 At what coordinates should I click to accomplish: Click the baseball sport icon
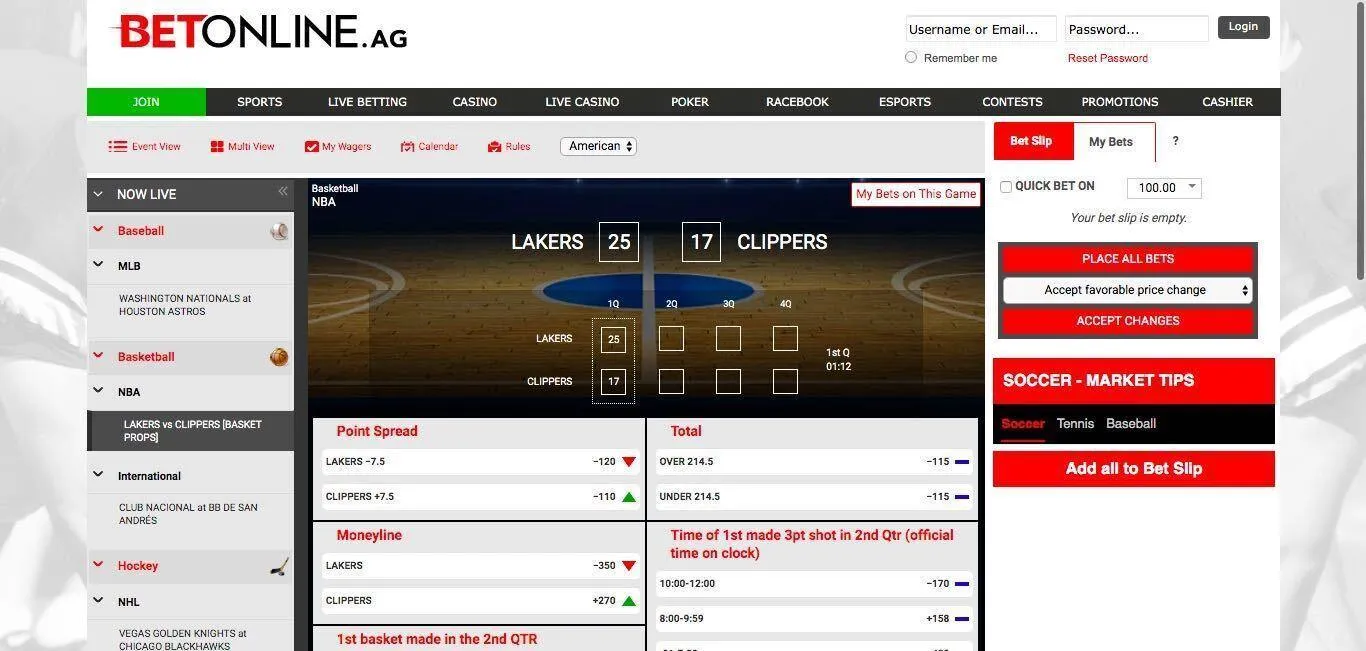[279, 231]
